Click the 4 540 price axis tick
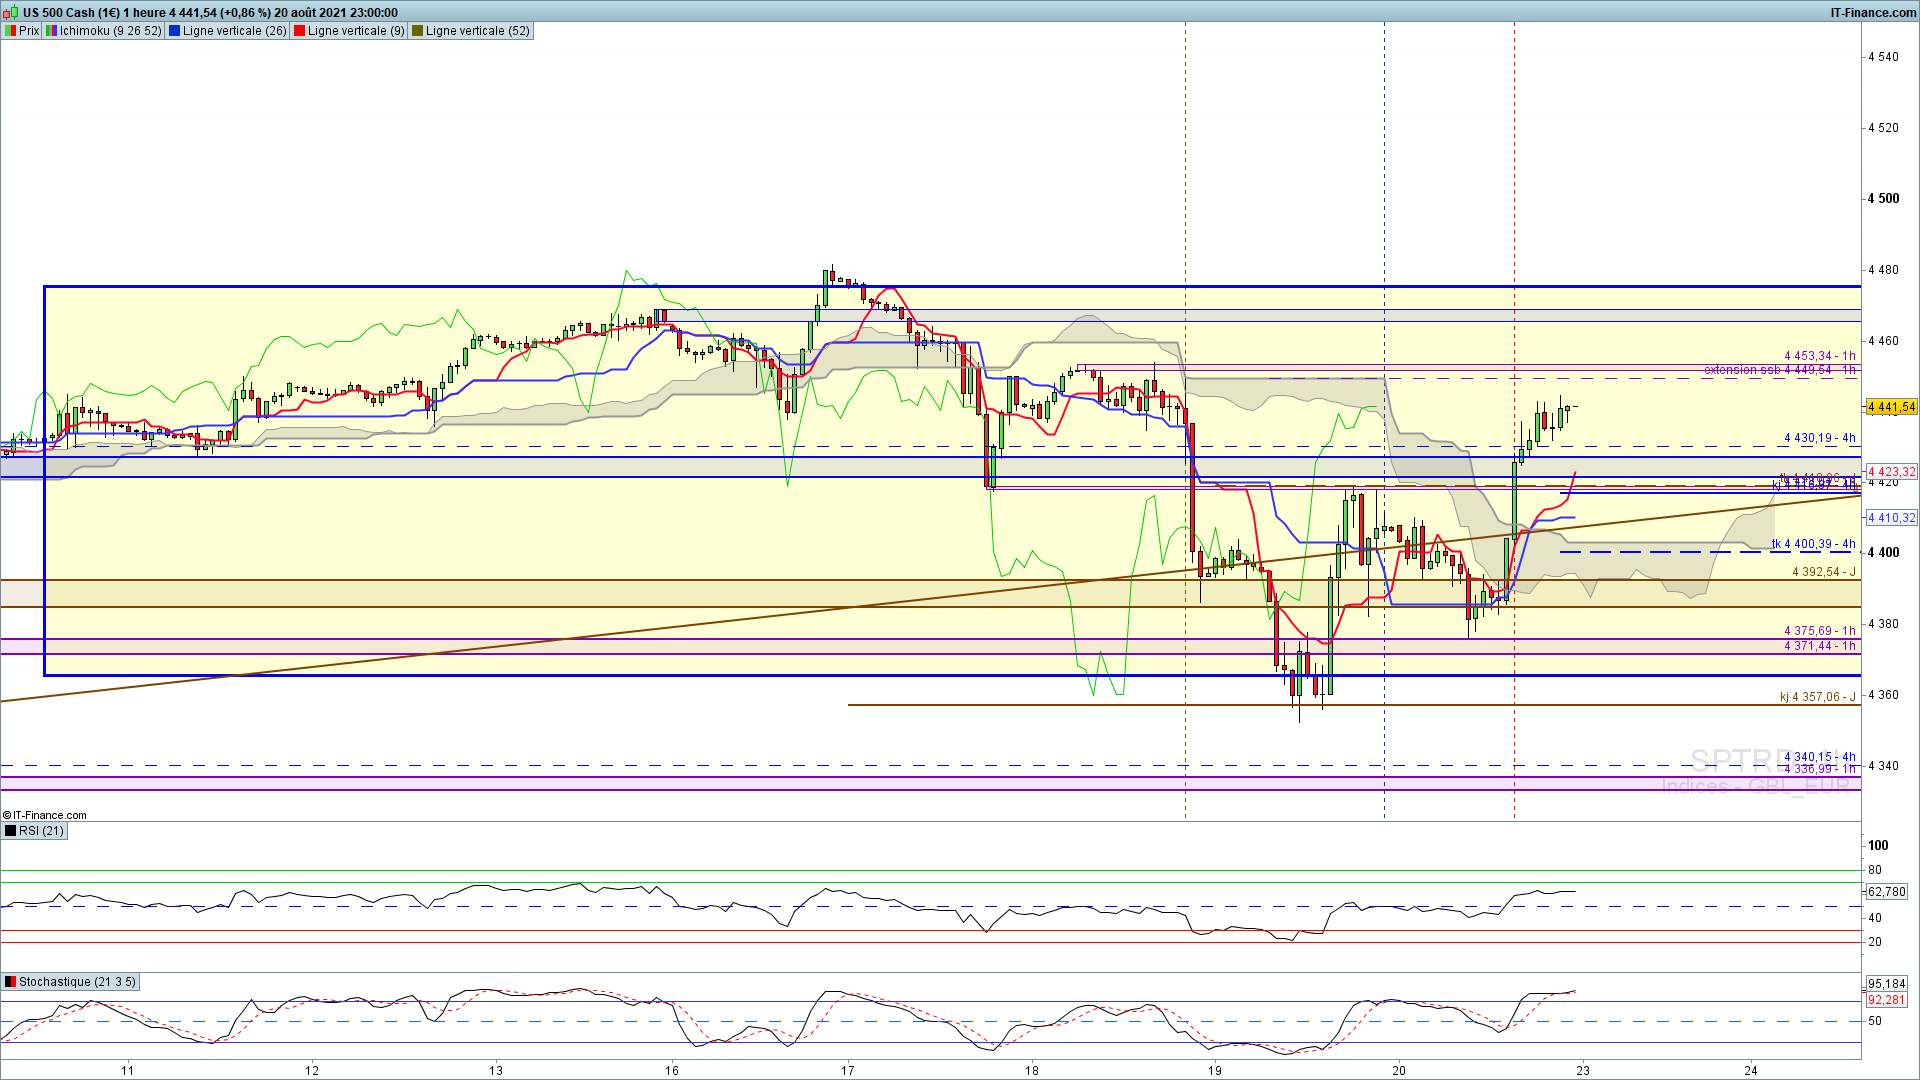This screenshot has height=1080, width=1920. 1884,57
